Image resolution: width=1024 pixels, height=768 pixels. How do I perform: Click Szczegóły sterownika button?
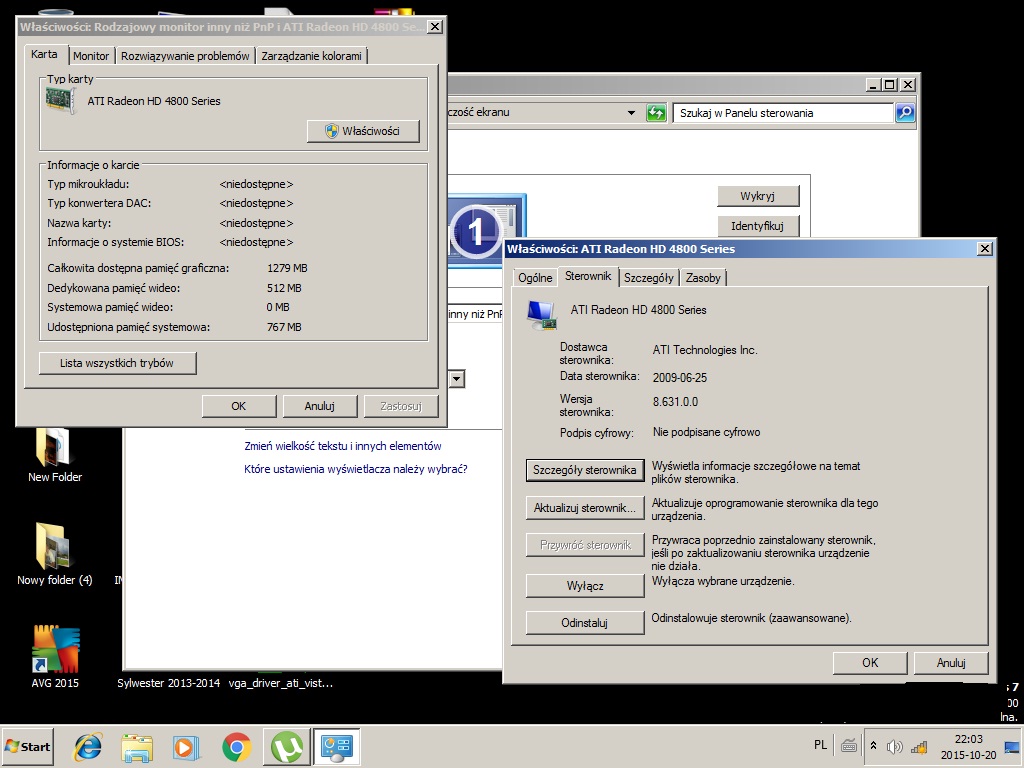(584, 470)
